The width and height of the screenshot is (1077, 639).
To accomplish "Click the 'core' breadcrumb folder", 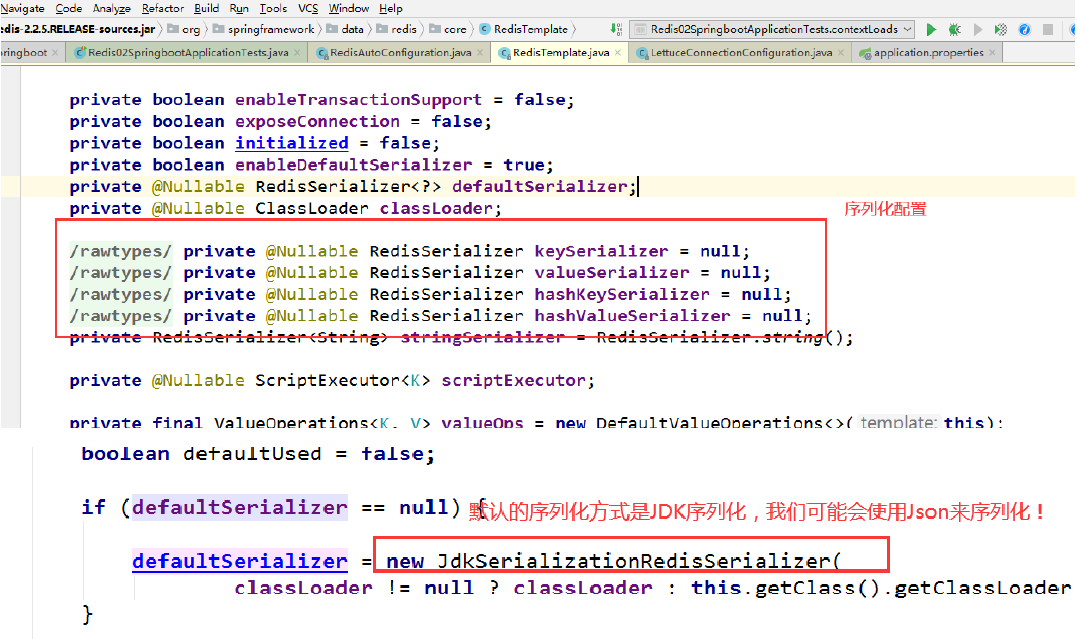I will [x=448, y=30].
